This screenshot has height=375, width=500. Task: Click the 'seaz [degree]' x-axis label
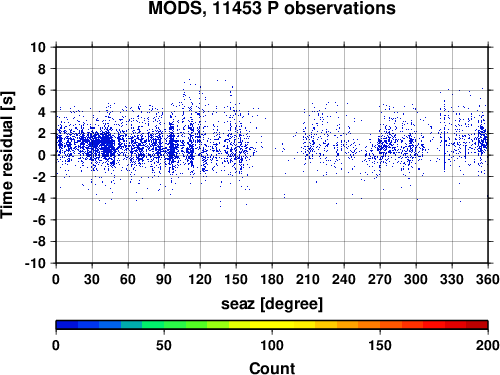point(272,304)
